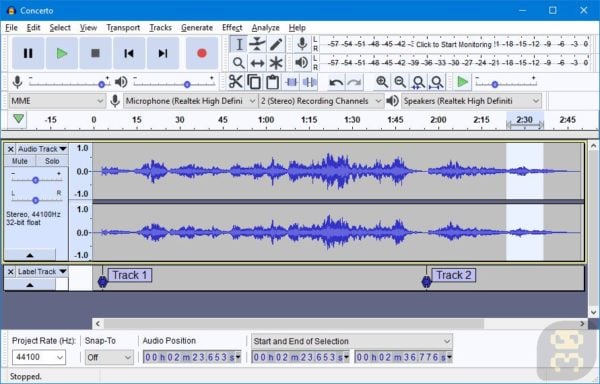Close the Audio Track with X
The width and height of the screenshot is (600, 384).
point(11,149)
